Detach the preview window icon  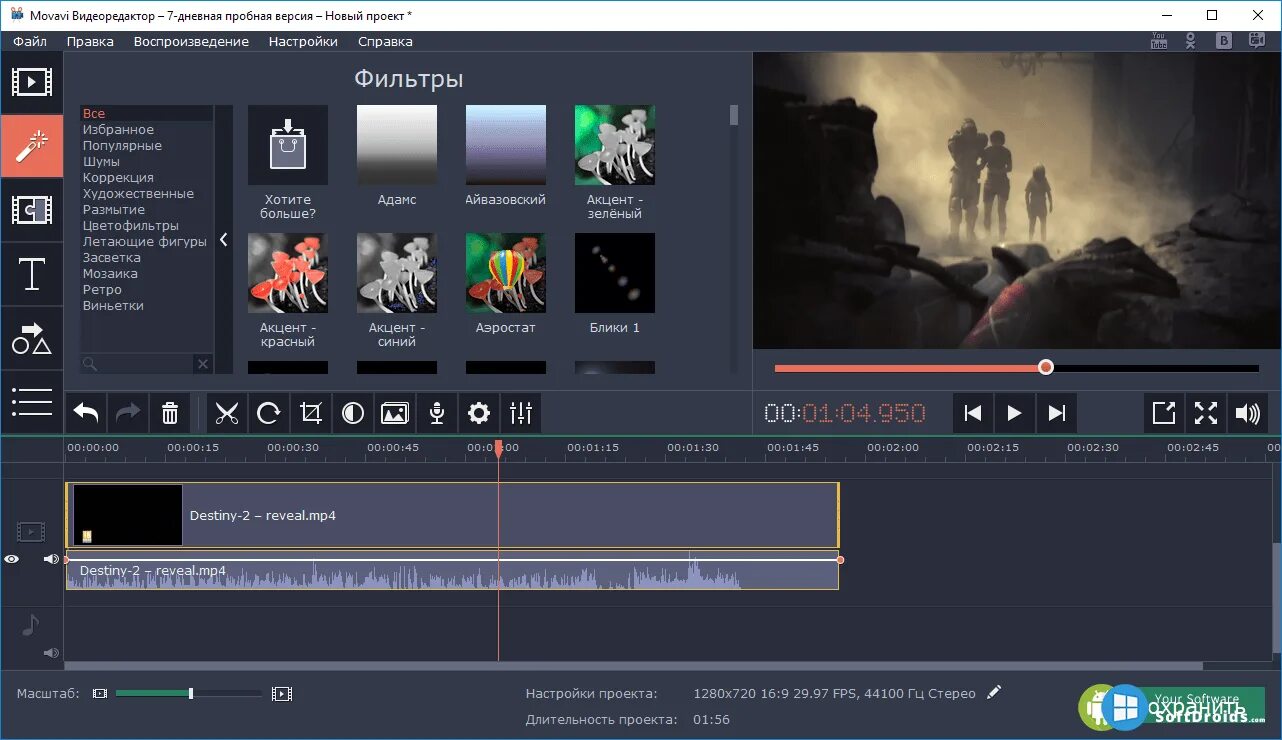point(1164,413)
